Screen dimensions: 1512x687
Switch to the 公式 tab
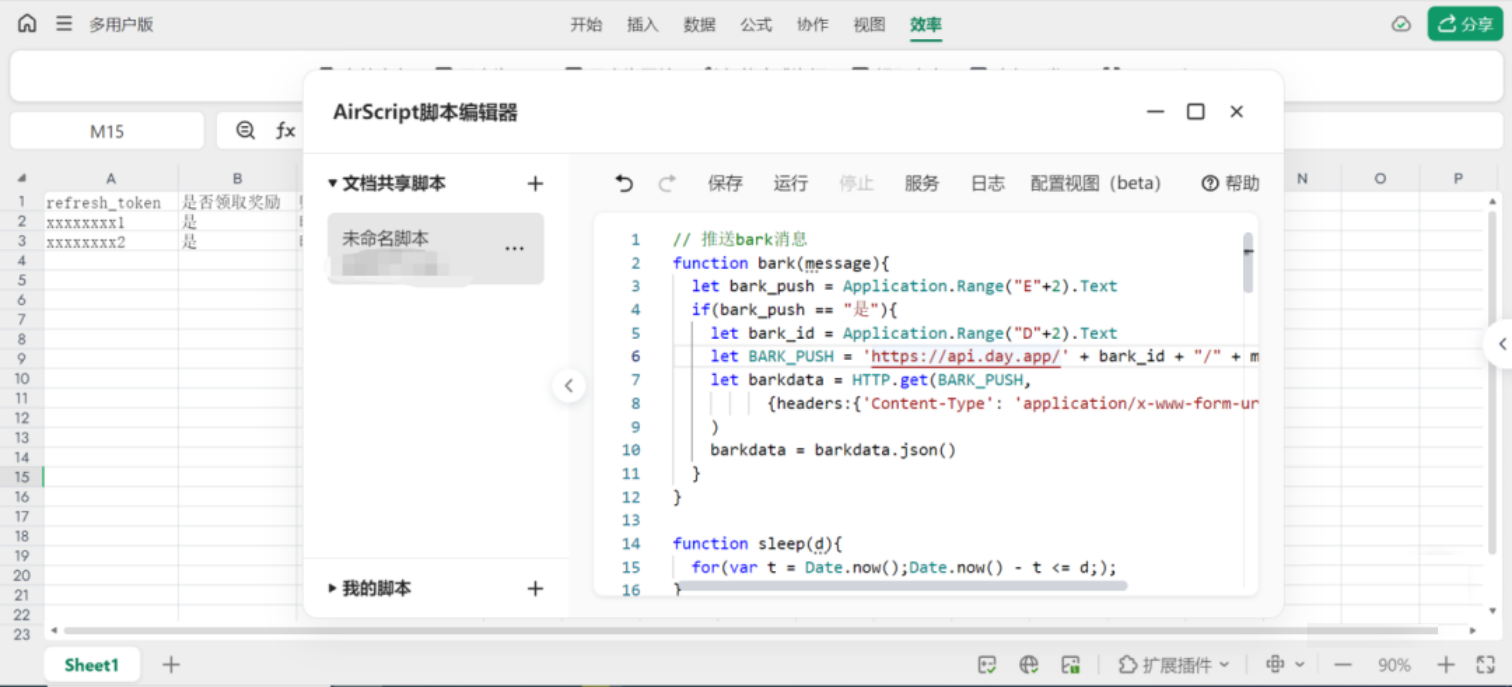pos(756,25)
